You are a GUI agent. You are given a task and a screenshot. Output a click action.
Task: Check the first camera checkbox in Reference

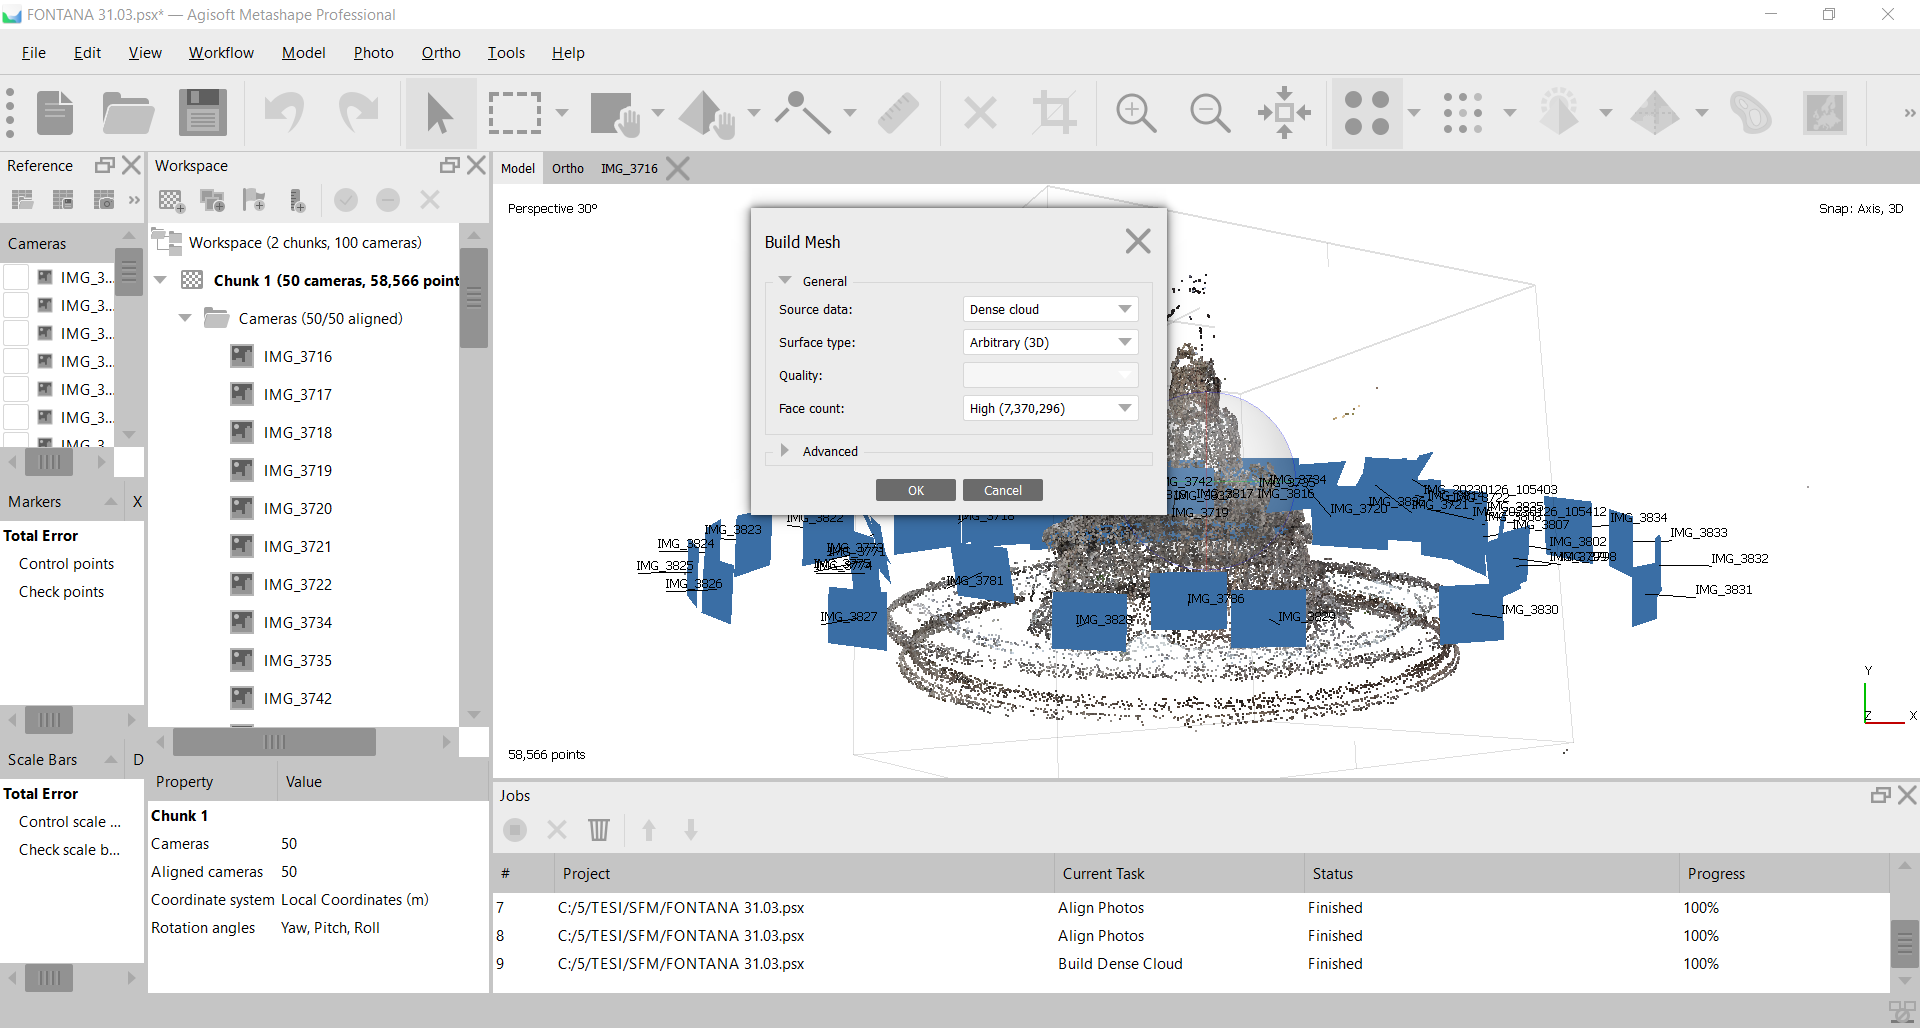click(x=16, y=277)
